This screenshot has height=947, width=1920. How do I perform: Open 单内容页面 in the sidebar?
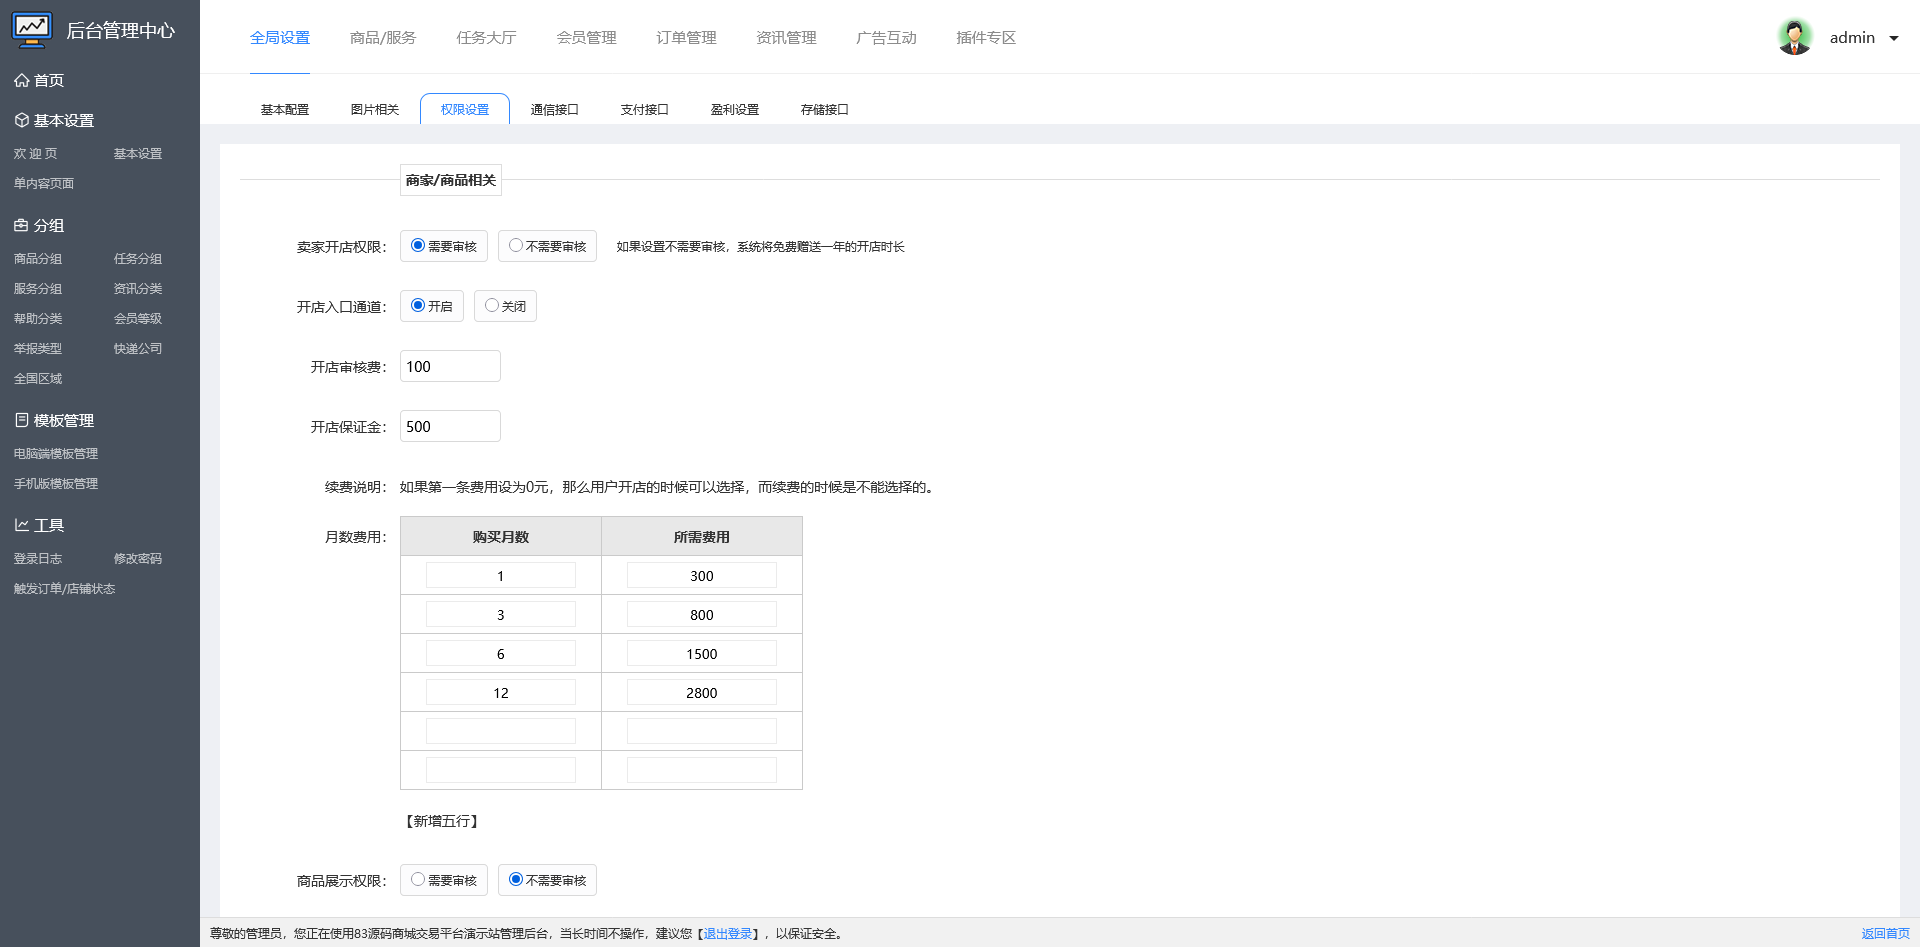(44, 183)
